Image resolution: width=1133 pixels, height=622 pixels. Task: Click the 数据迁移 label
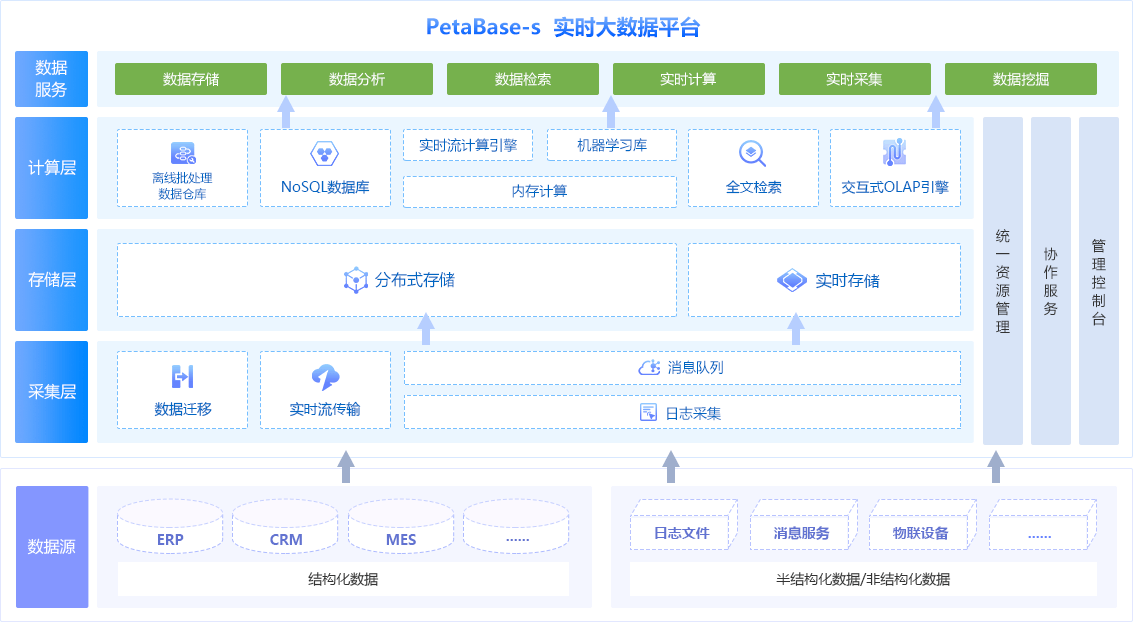pos(183,410)
